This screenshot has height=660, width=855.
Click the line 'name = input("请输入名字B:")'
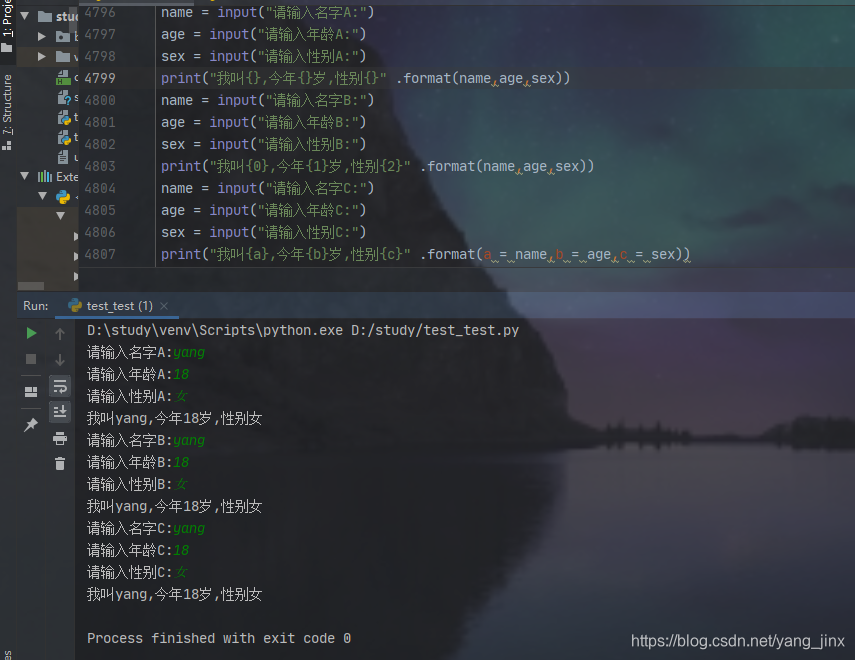click(x=267, y=100)
